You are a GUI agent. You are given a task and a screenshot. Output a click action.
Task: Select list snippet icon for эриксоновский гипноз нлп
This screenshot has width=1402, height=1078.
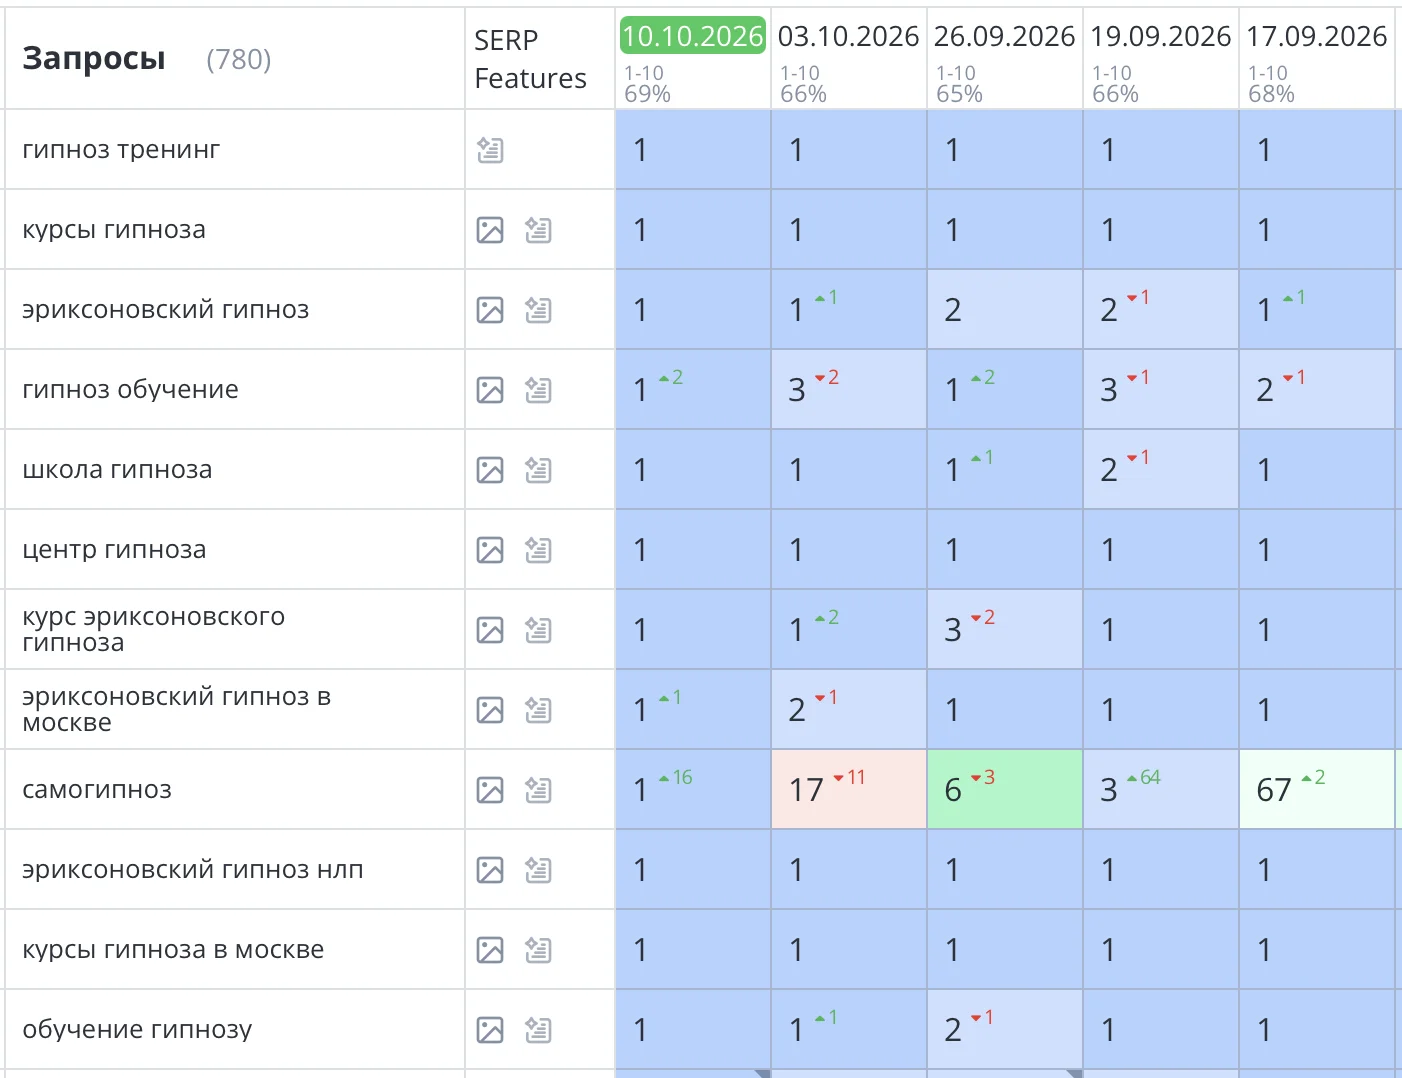[538, 870]
